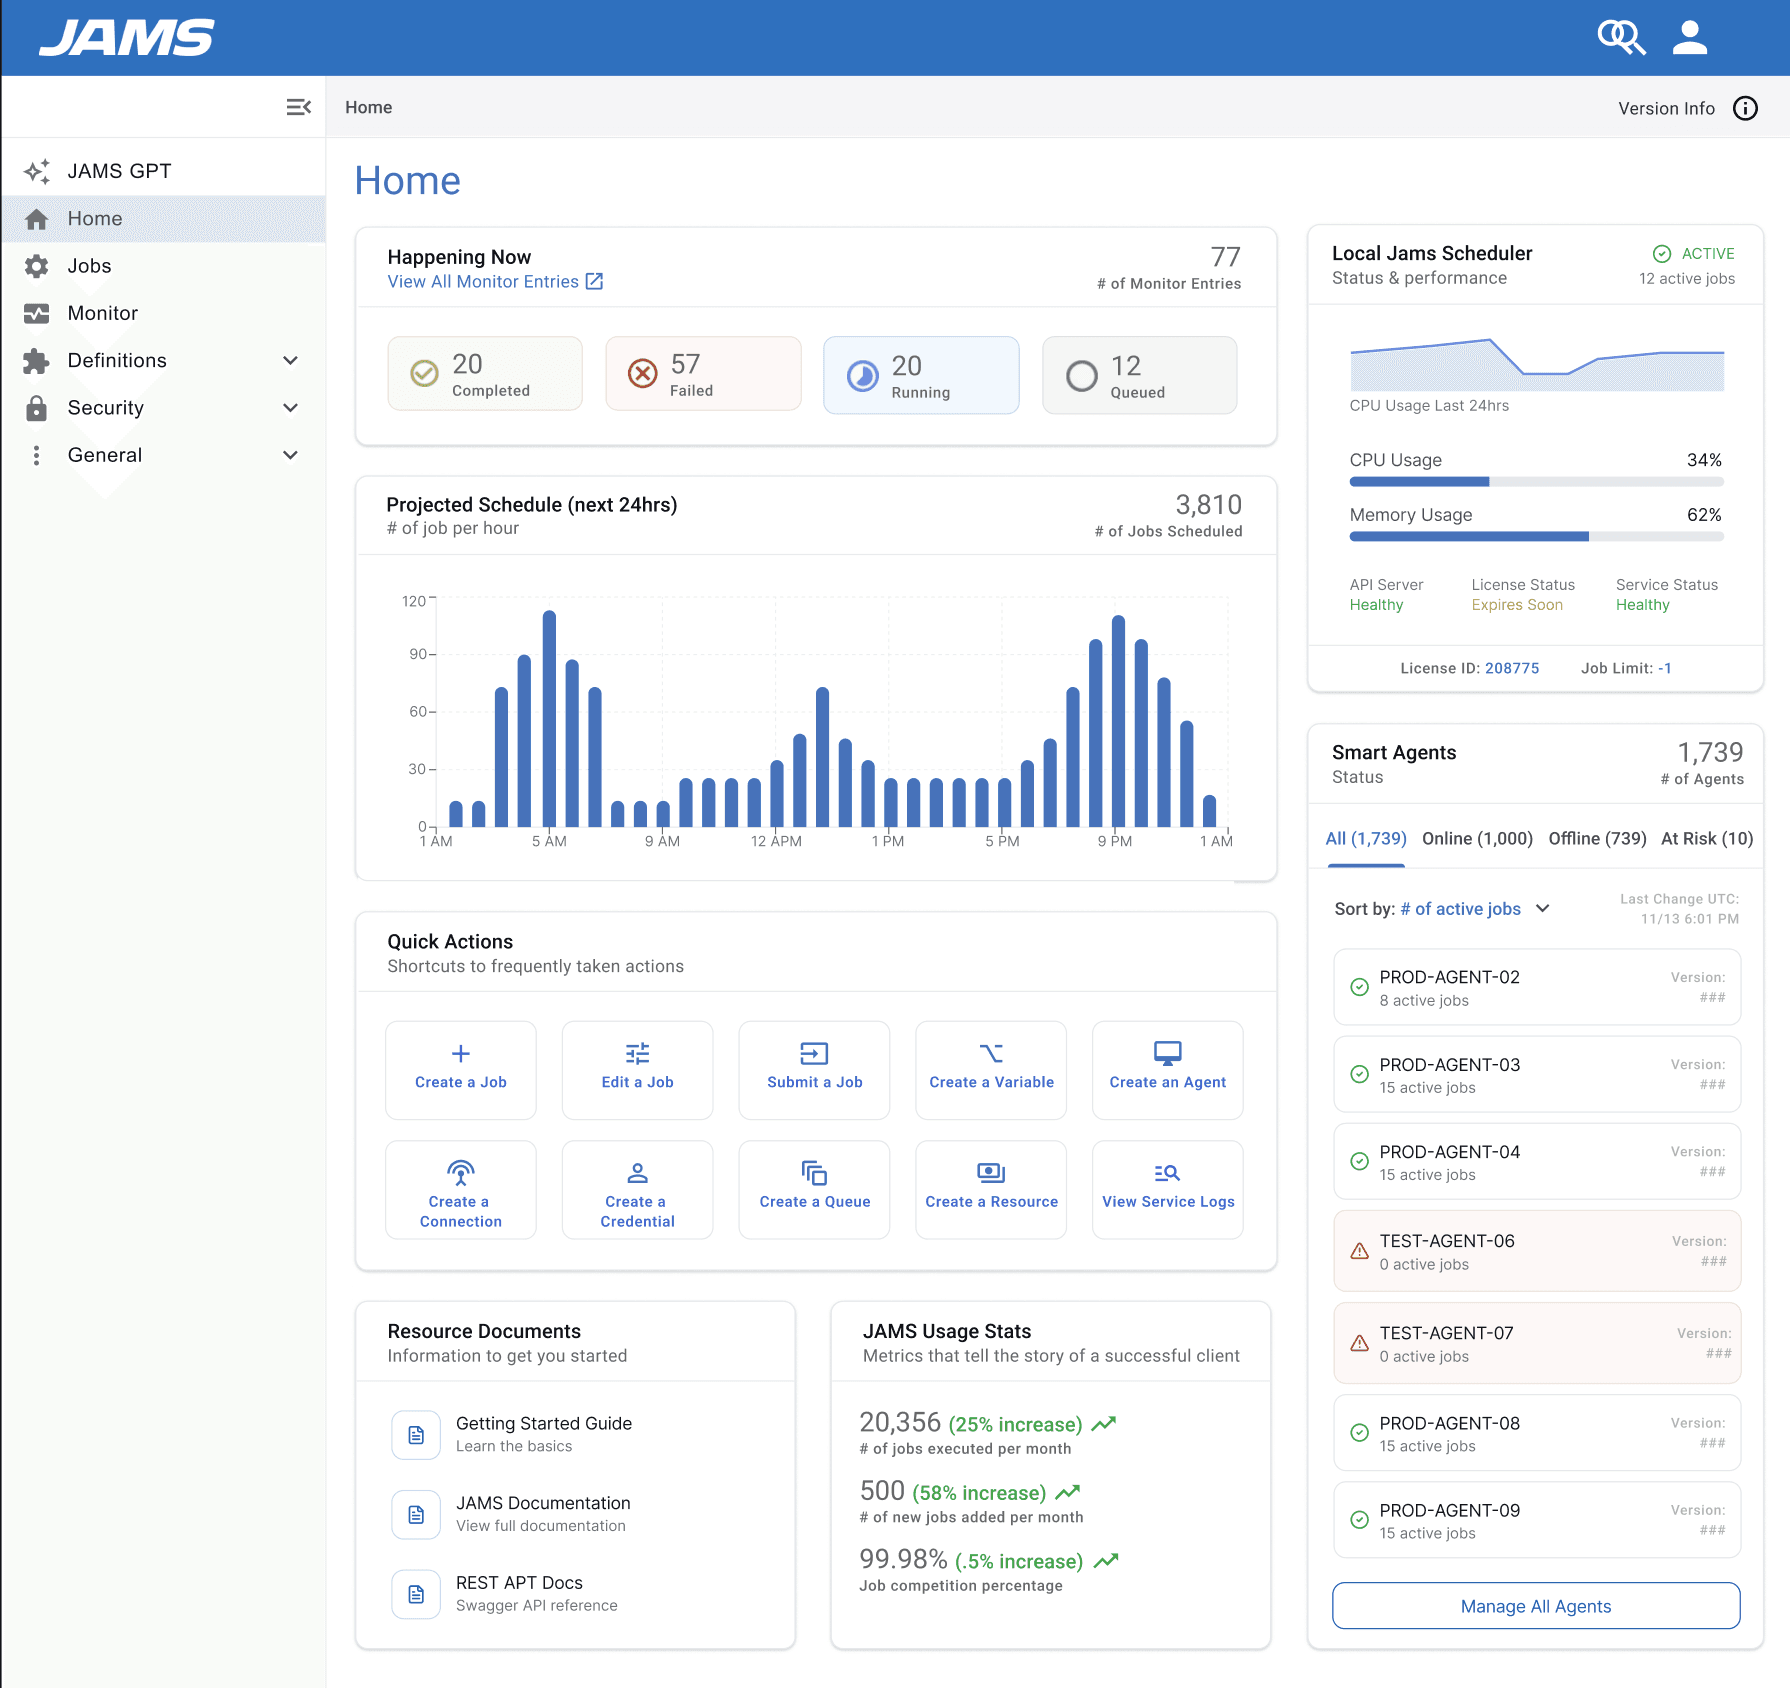Click the monitor icon for Create an Agent
The image size is (1790, 1688).
pos(1168,1053)
